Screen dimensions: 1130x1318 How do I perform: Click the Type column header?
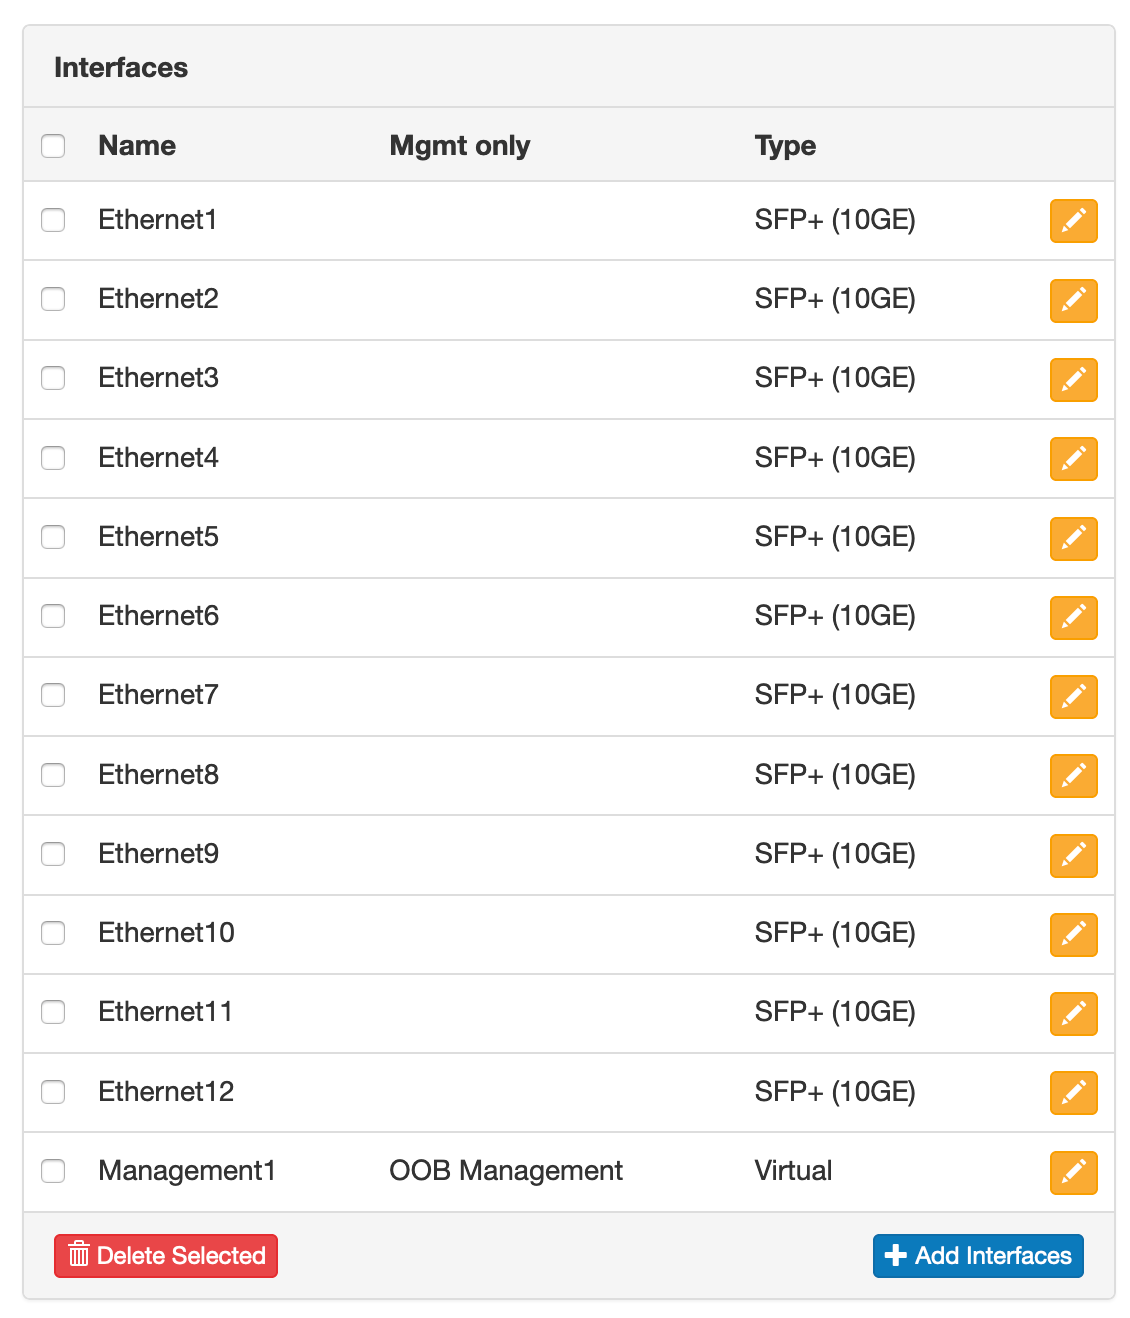pos(785,146)
